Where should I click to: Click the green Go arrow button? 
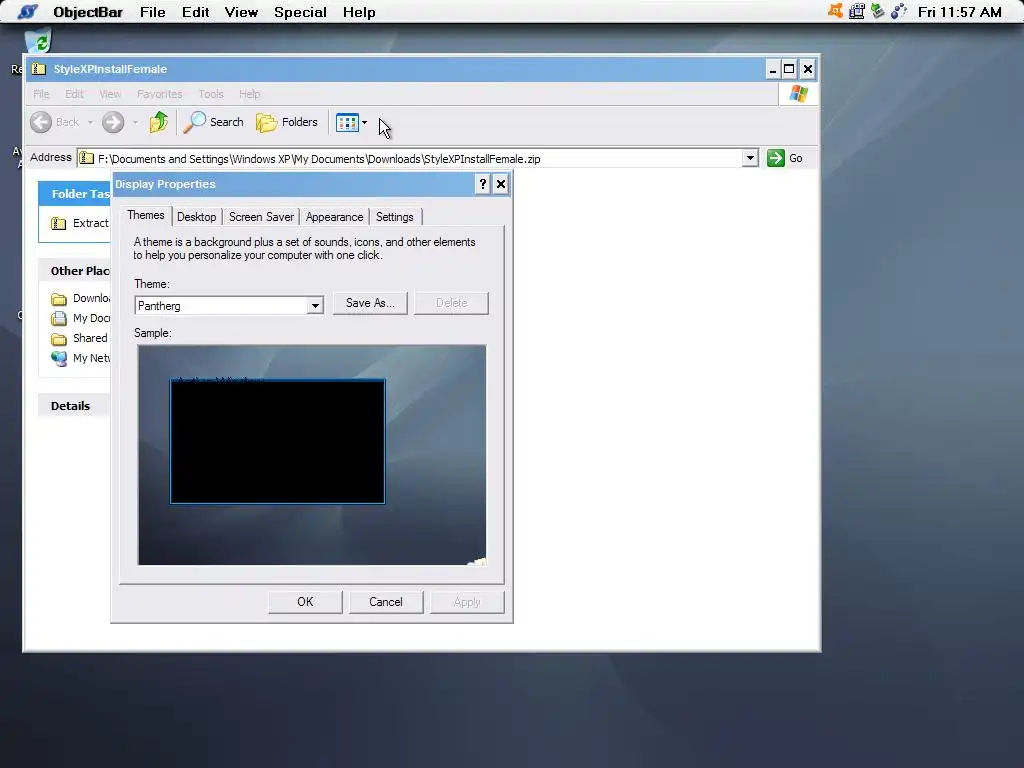coord(775,158)
